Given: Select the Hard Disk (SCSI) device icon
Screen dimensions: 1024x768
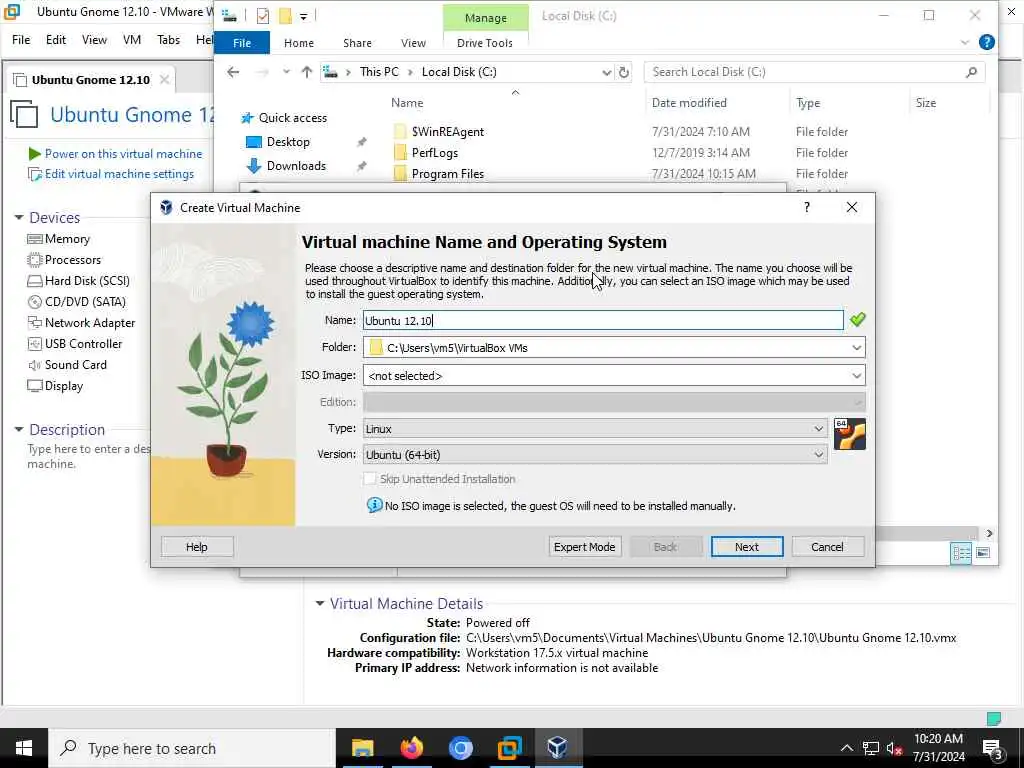Looking at the screenshot, I should pos(35,281).
